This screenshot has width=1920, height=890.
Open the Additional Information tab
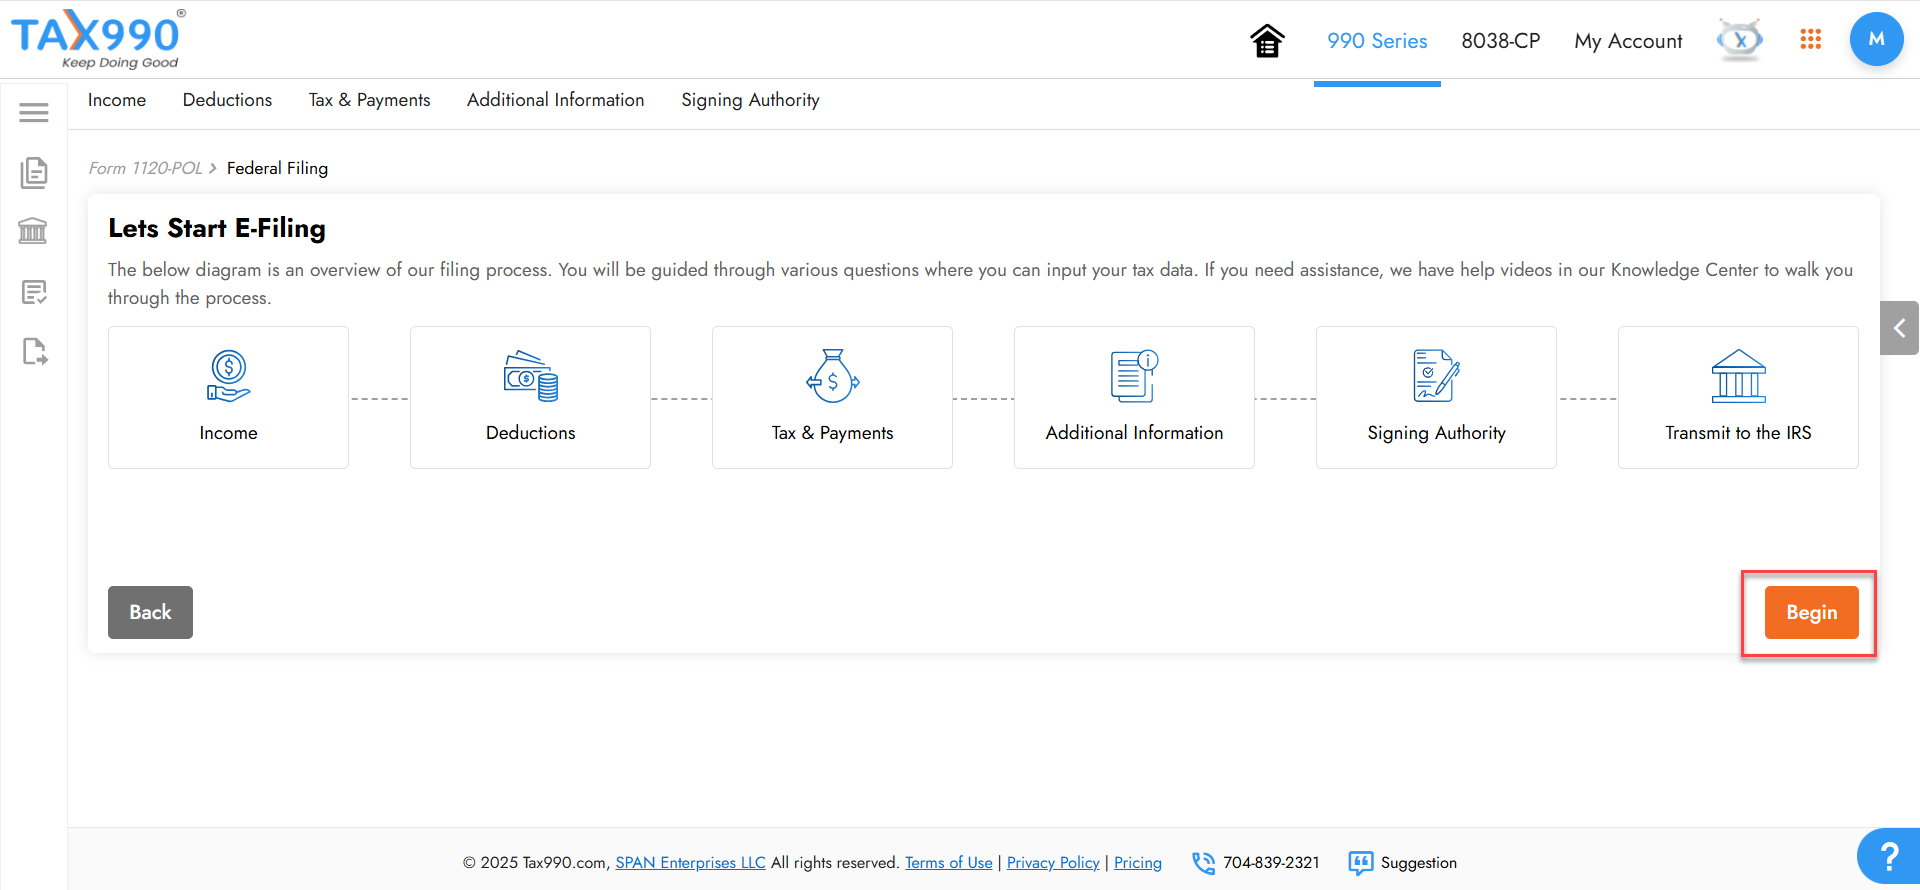coord(555,100)
